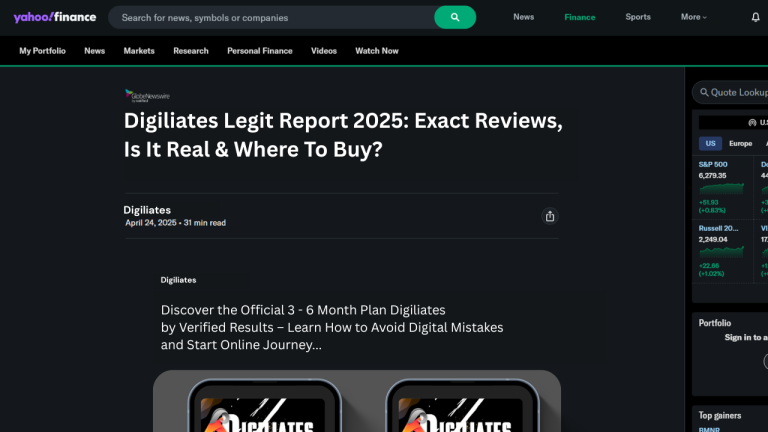This screenshot has height=432, width=768.
Task: Open Sports in the top header
Action: (x=638, y=17)
